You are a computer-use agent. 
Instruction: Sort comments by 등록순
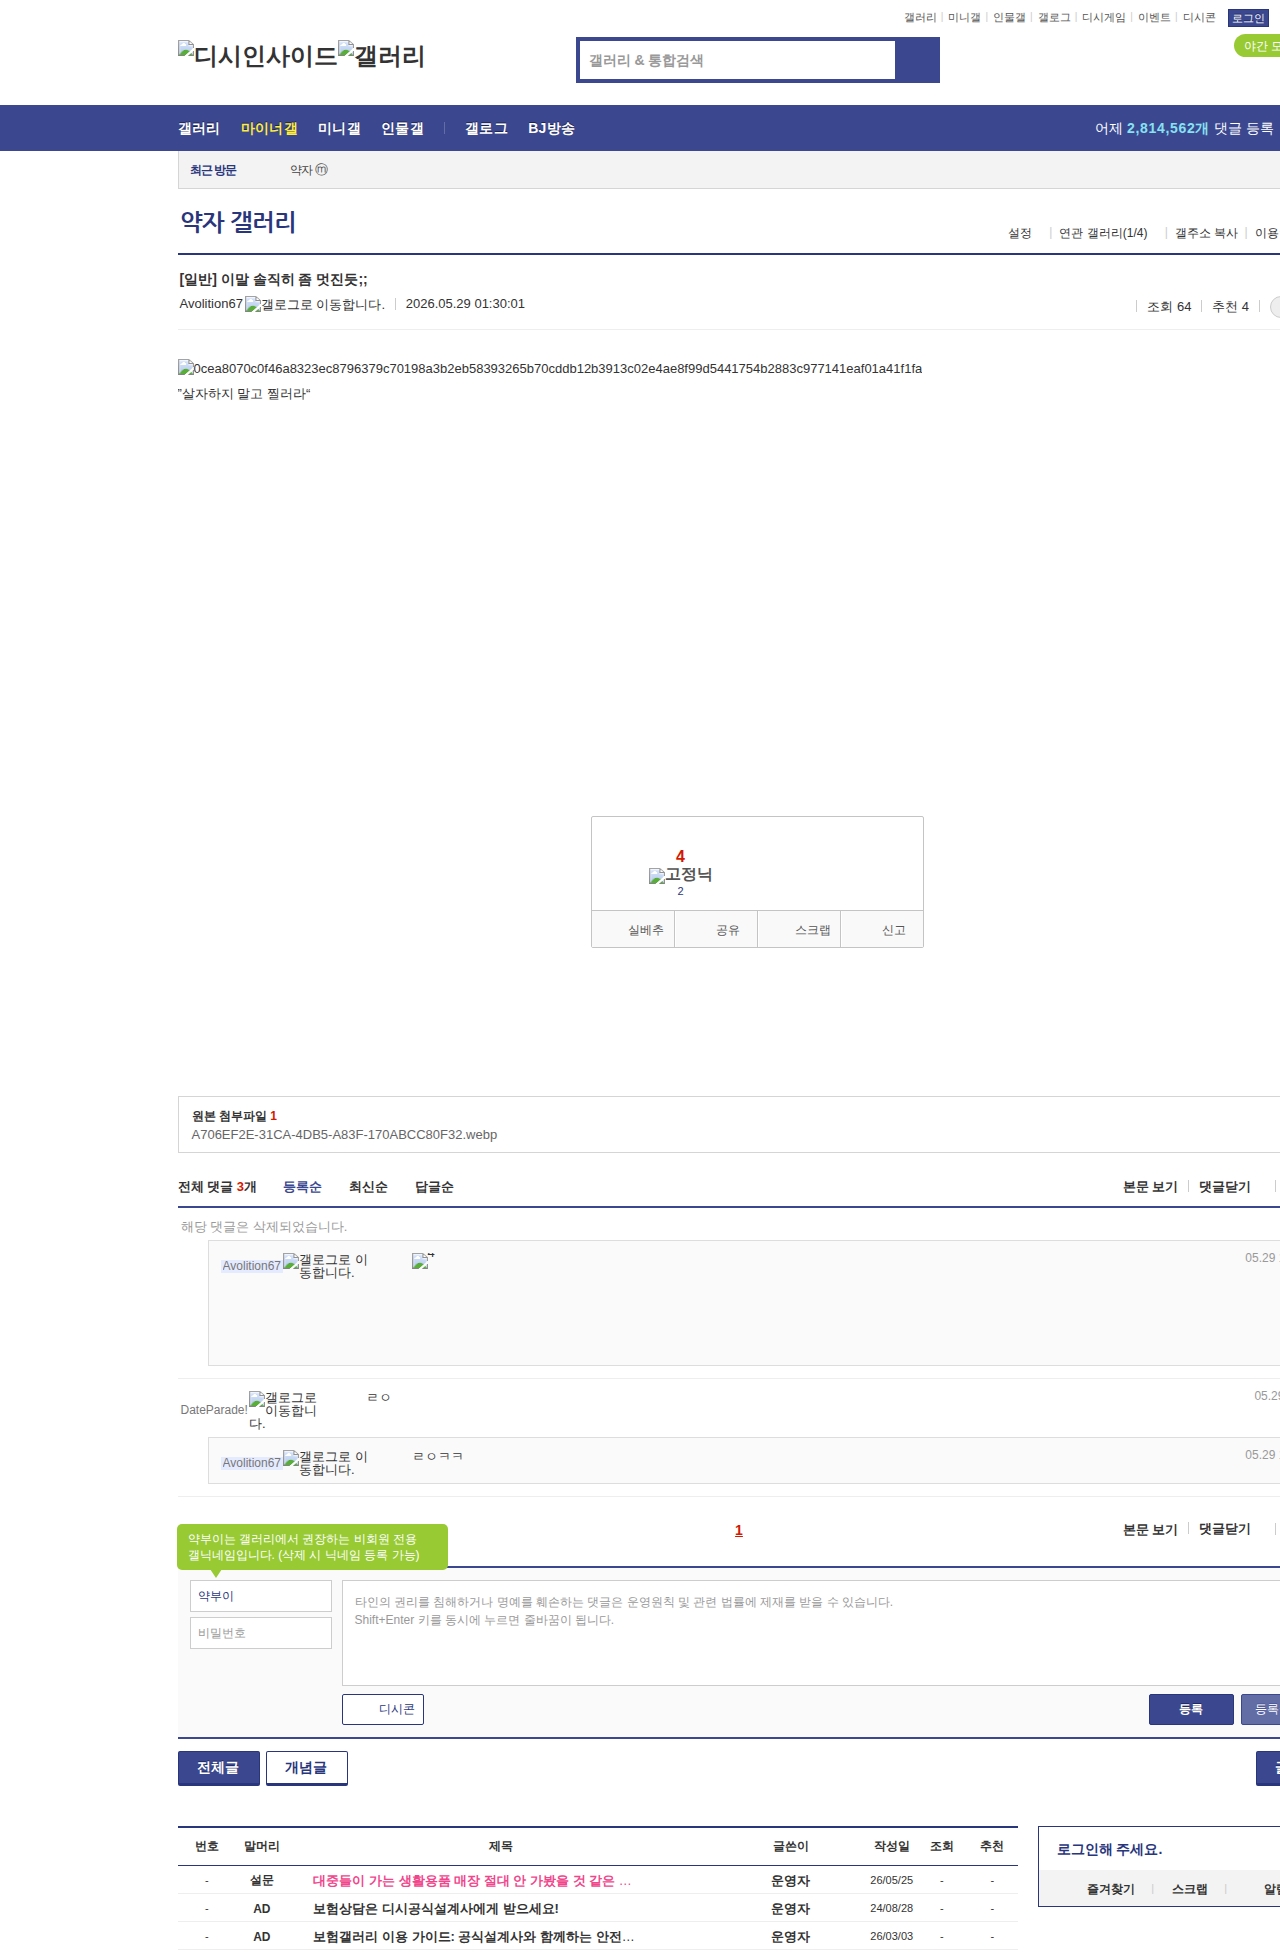(x=302, y=1187)
